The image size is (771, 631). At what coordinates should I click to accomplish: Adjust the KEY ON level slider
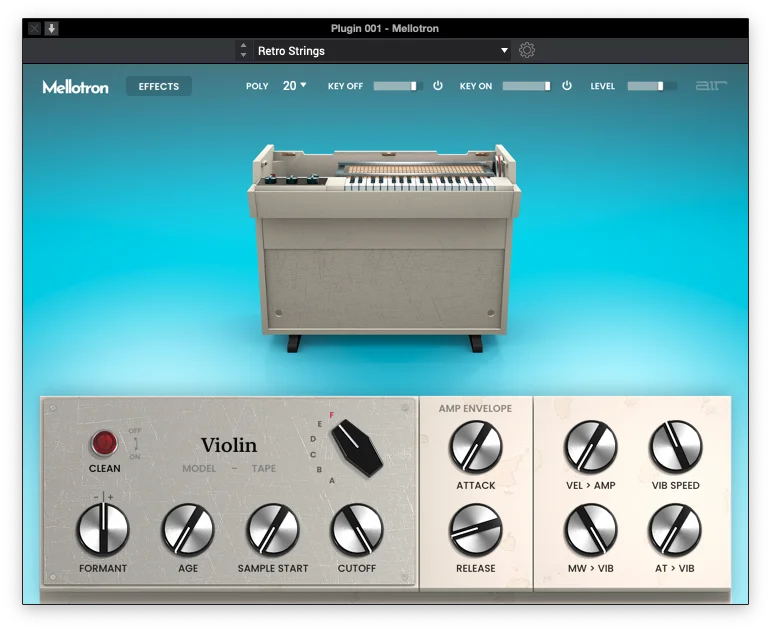point(526,86)
